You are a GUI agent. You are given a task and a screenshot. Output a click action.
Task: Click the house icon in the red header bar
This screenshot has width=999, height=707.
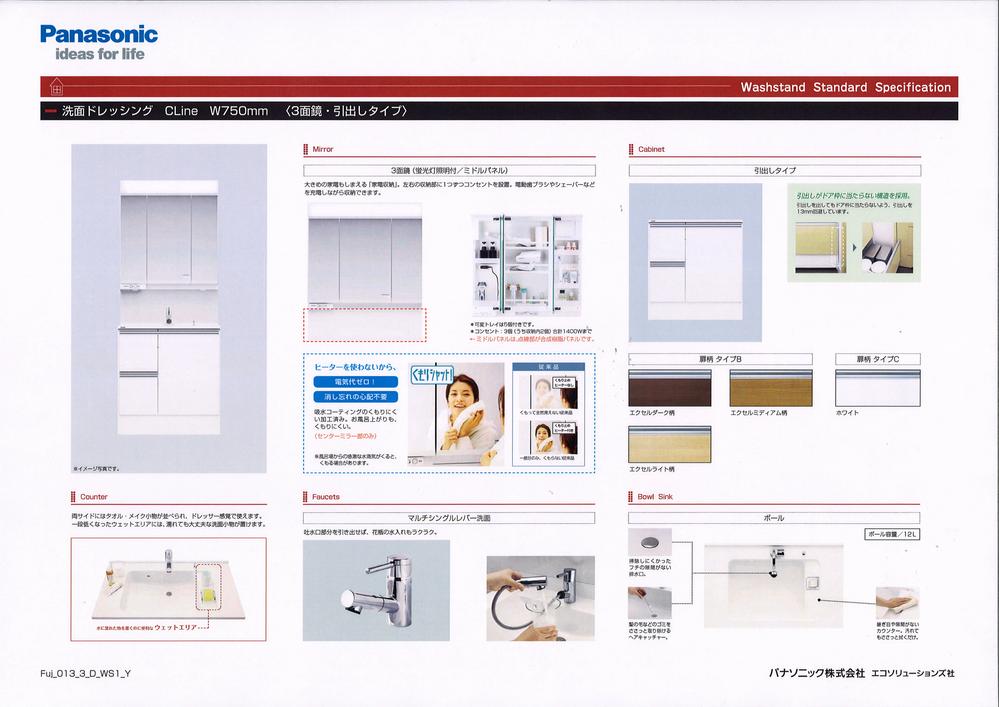55,87
